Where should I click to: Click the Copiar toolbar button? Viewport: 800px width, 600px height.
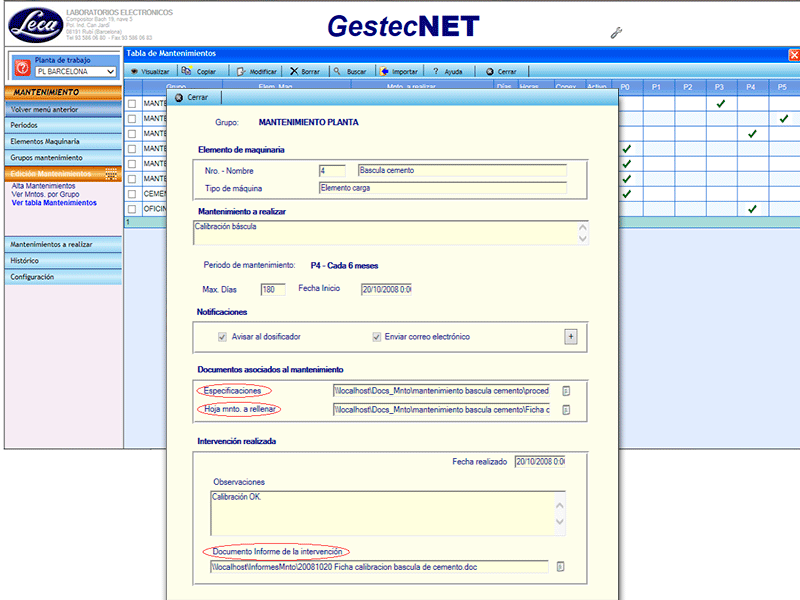[x=199, y=71]
